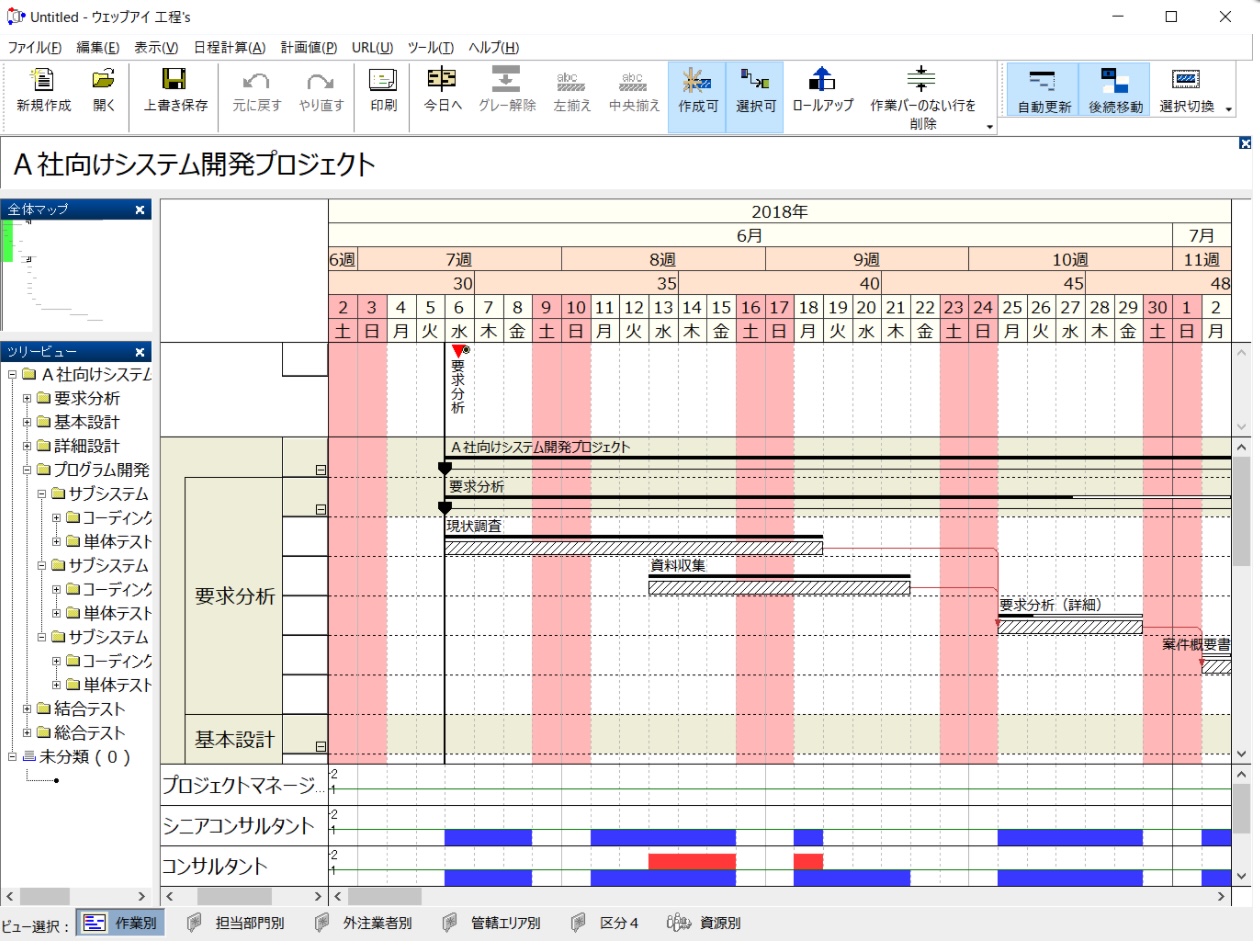Open dropdown beside 作業バーのない行を削除
The width and height of the screenshot is (1260, 947).
990,127
